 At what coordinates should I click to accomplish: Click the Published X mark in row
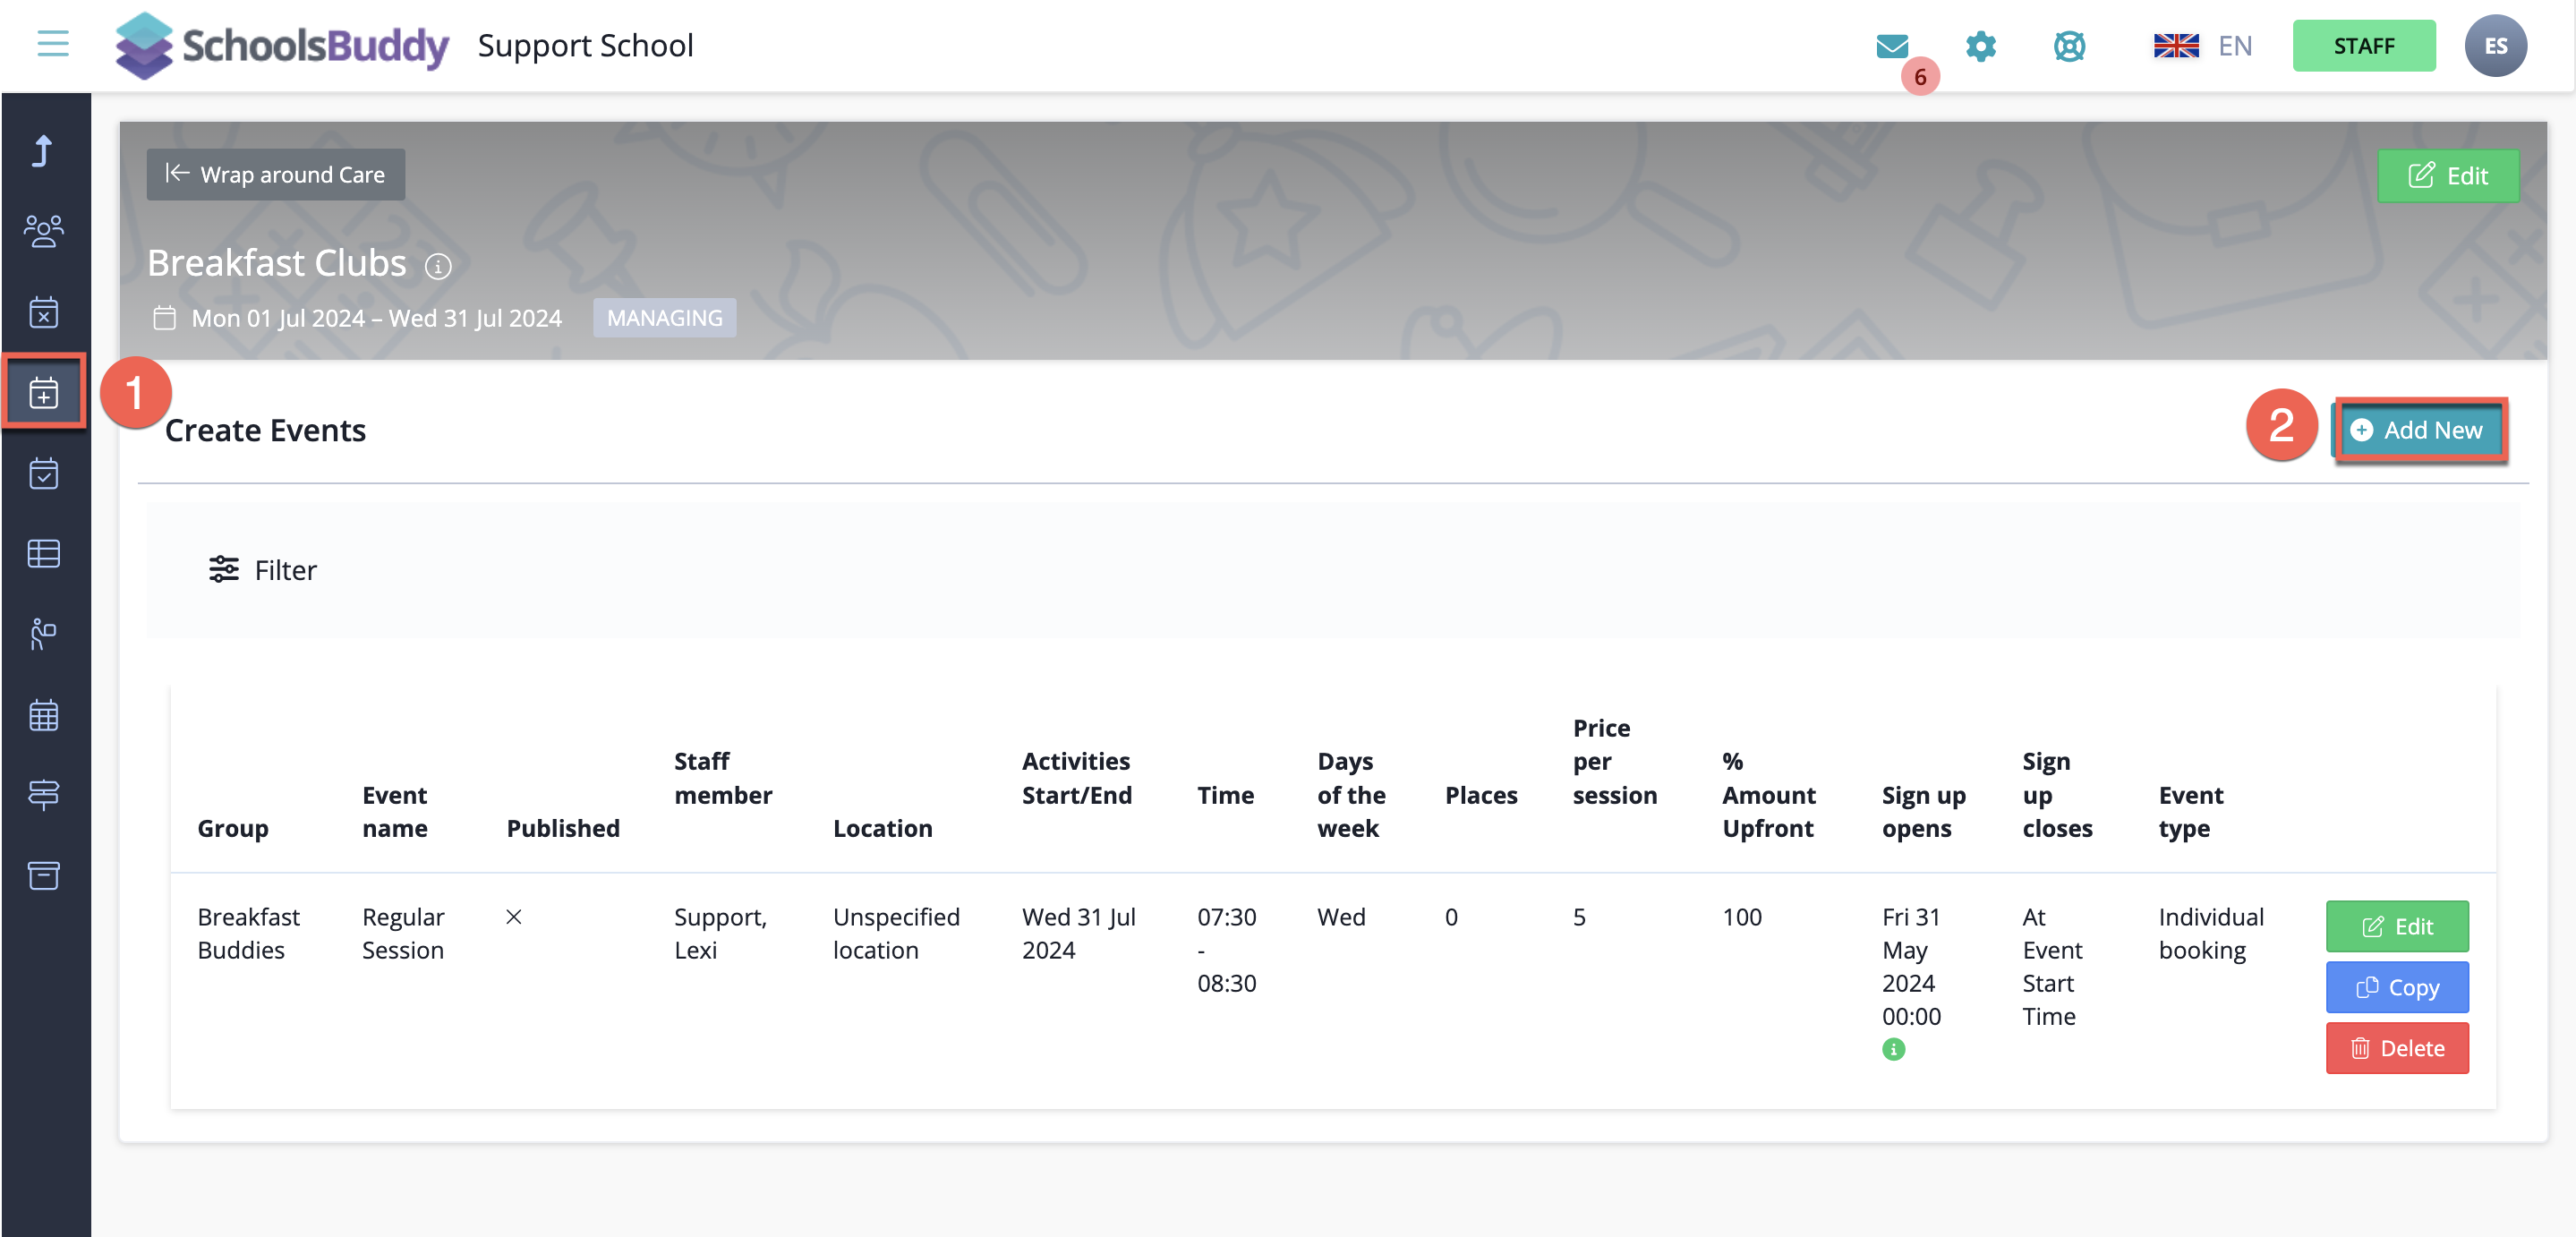coord(514,917)
